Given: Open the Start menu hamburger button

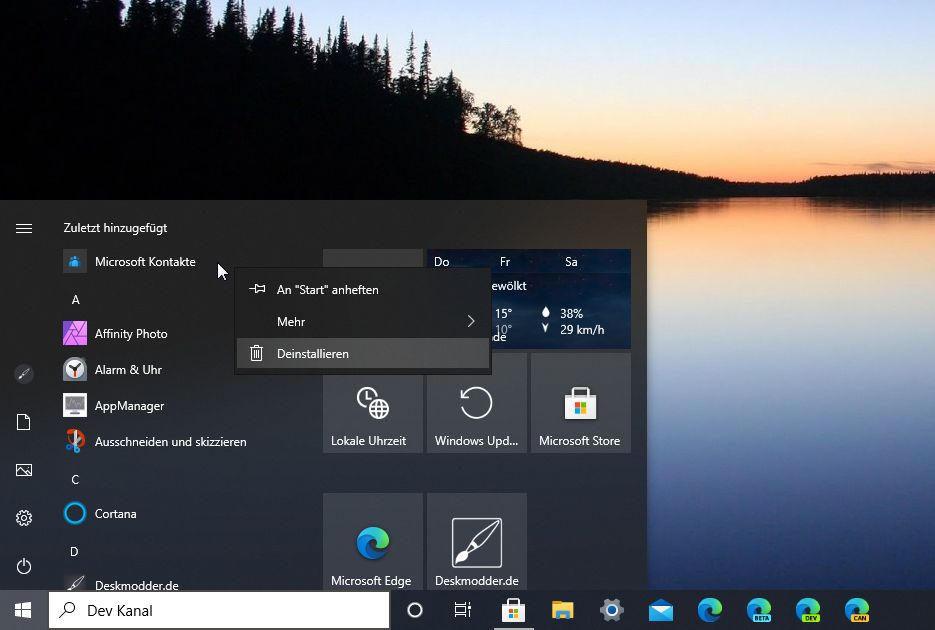Looking at the screenshot, I should (x=24, y=228).
